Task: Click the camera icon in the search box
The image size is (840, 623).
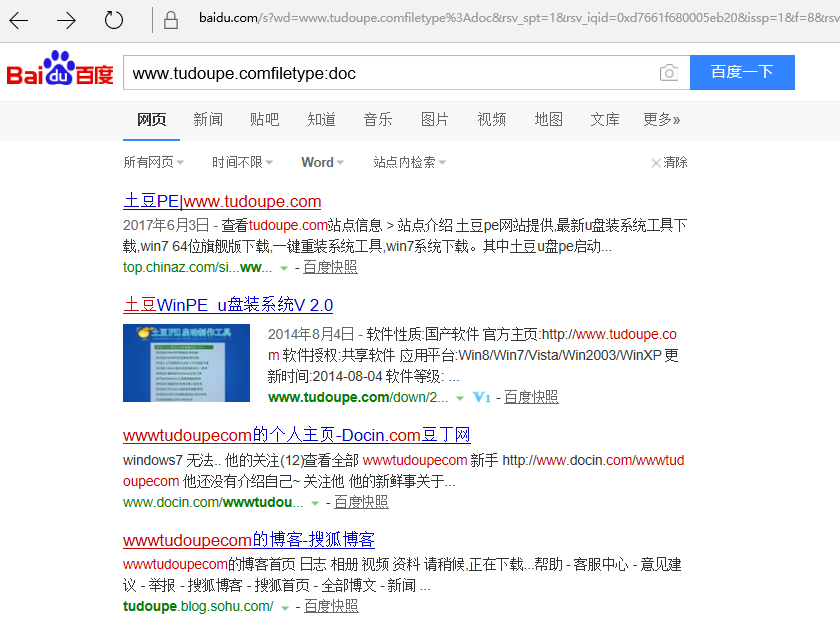Action: (x=669, y=72)
